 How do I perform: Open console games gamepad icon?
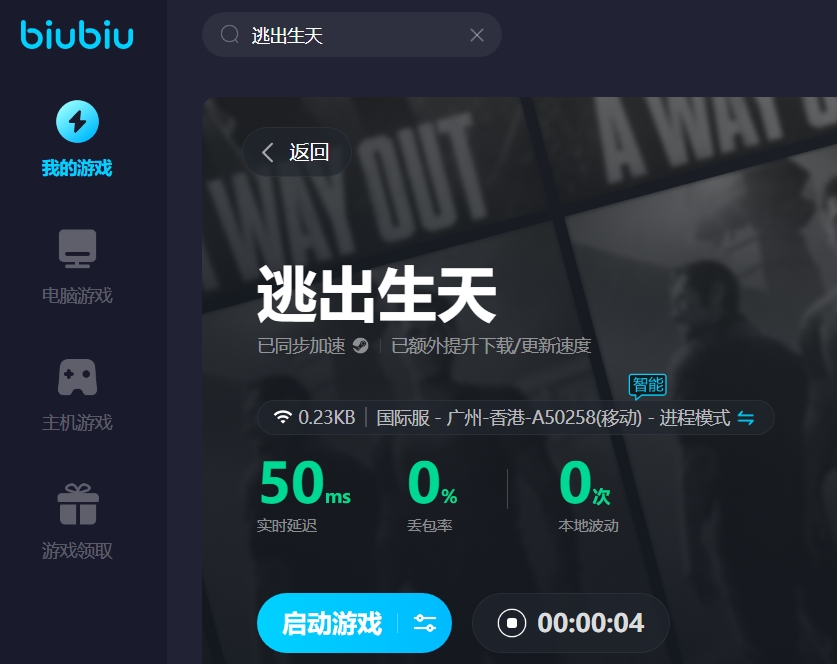pos(77,377)
